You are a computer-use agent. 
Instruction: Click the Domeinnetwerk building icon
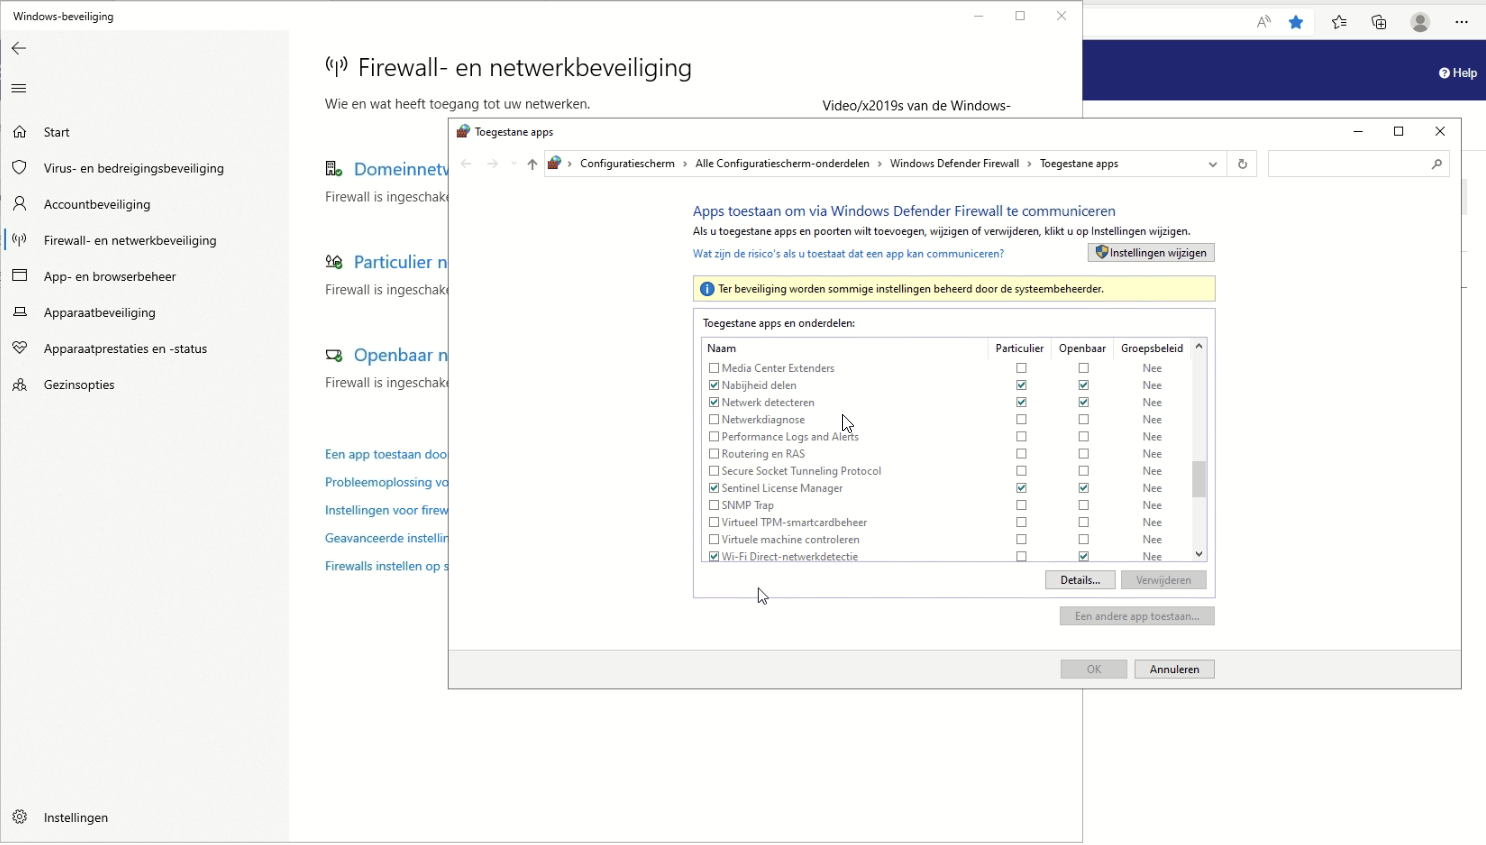point(334,169)
